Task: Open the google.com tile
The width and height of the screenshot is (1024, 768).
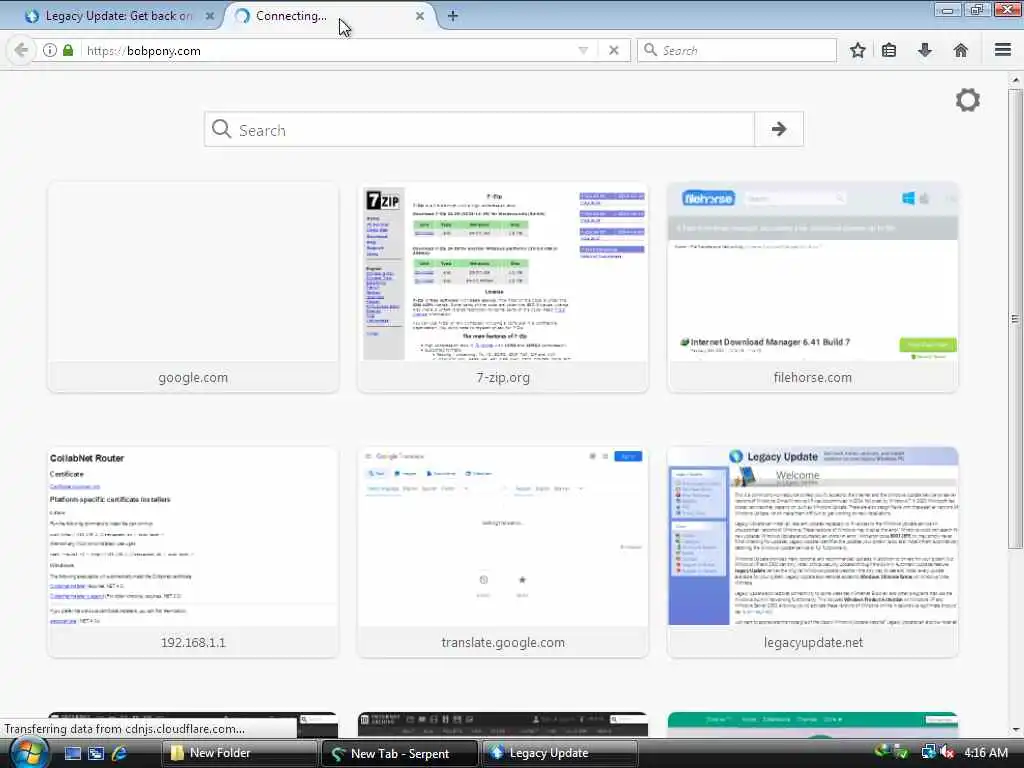Action: (193, 287)
